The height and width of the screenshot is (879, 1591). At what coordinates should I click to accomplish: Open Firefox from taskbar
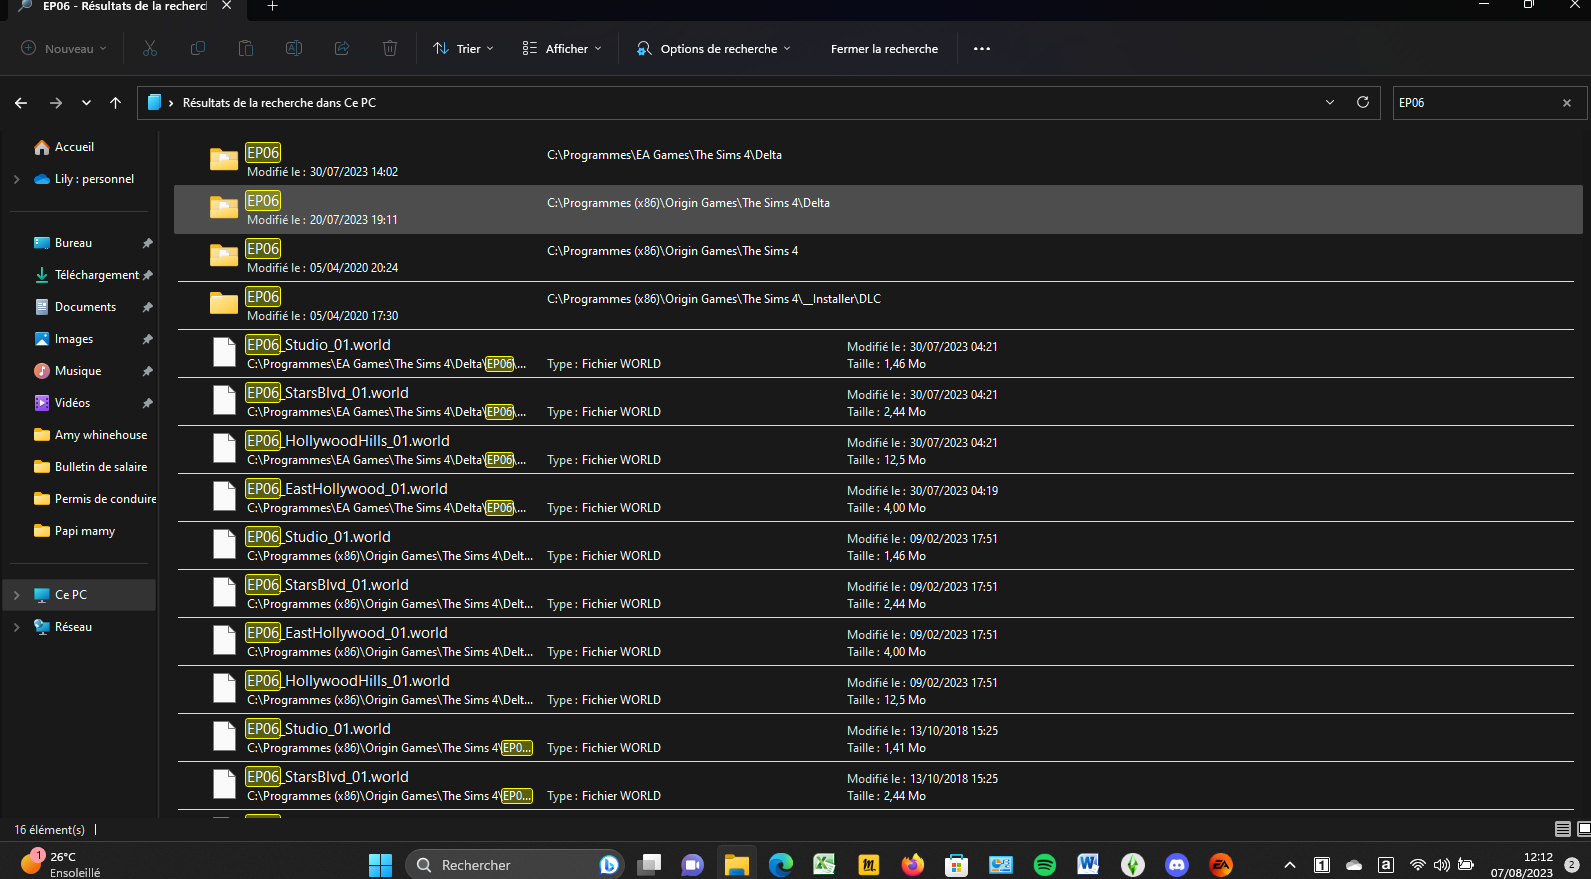pos(913,865)
